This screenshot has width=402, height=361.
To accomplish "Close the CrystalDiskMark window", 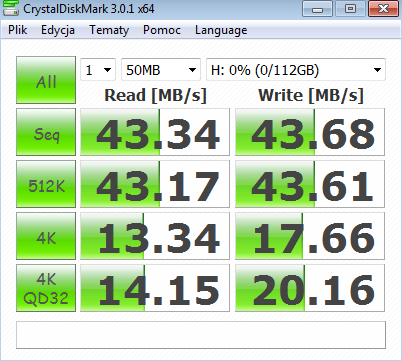I will (383, 9).
